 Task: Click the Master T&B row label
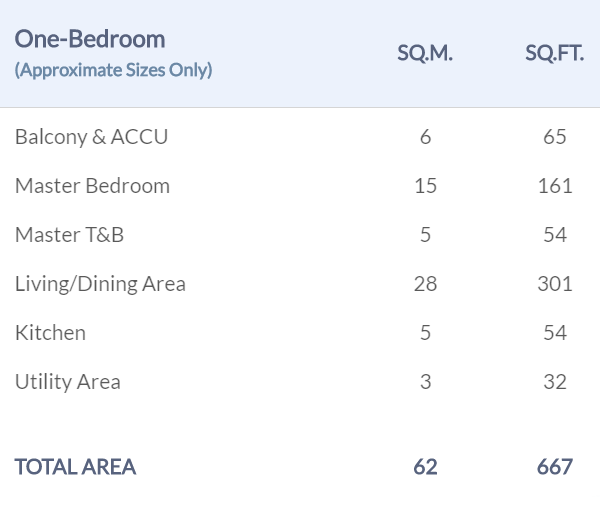[x=69, y=235]
